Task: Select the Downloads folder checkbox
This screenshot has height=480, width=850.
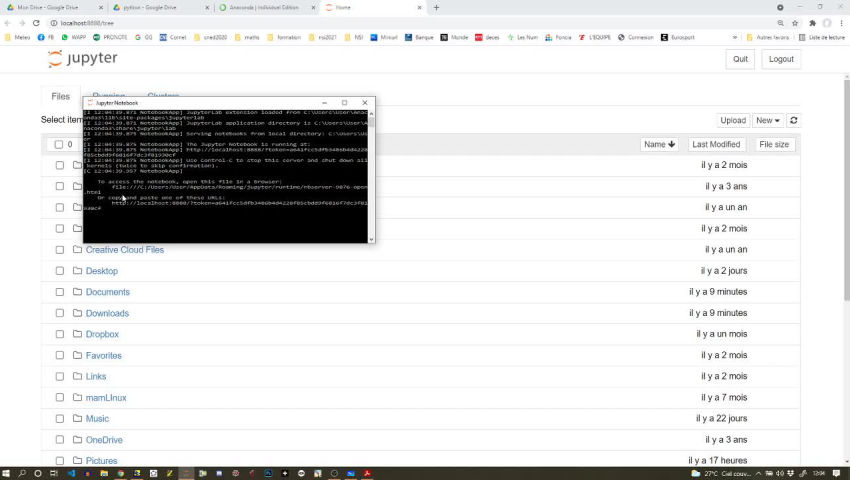Action: (x=59, y=313)
